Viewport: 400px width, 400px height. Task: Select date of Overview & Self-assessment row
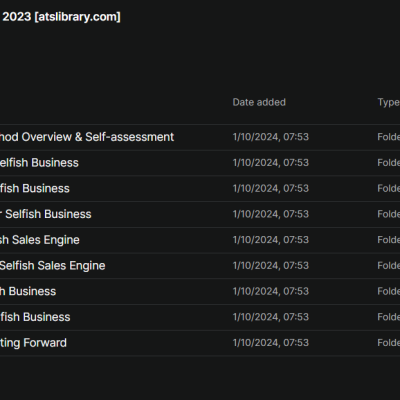click(271, 137)
